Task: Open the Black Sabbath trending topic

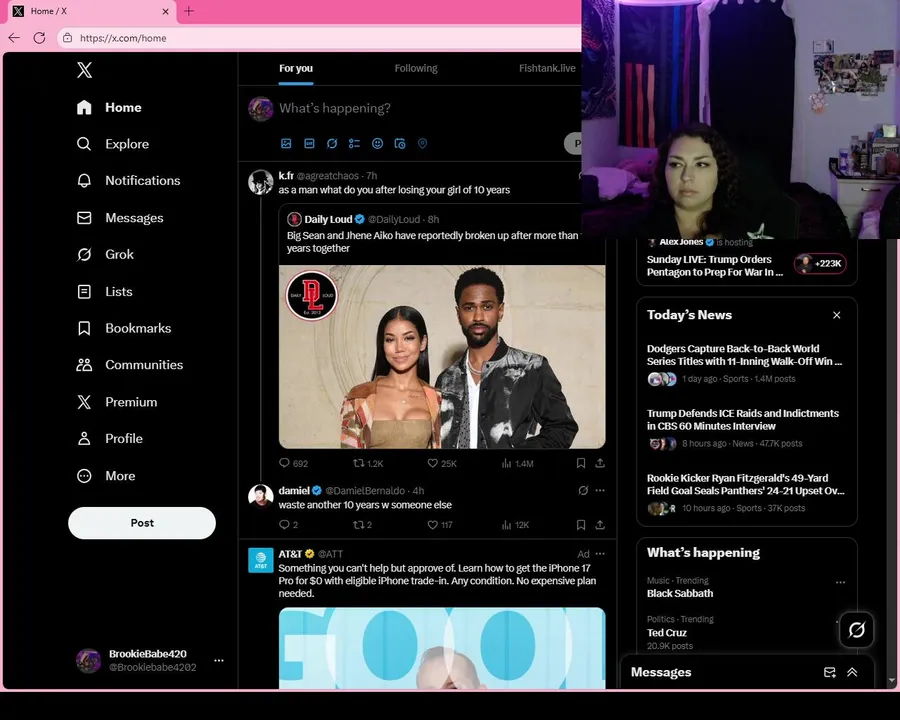Action: coord(680,594)
